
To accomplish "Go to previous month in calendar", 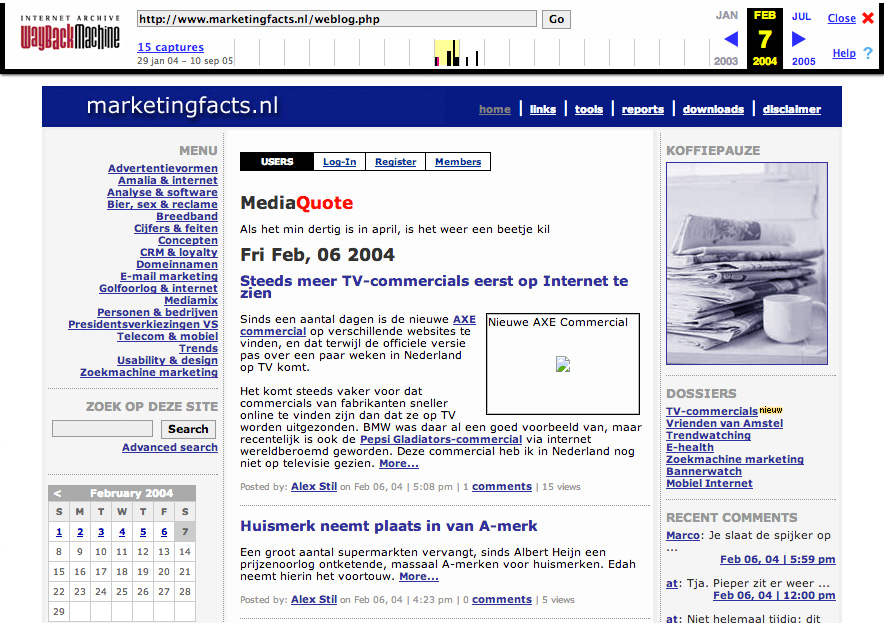I will (58, 493).
